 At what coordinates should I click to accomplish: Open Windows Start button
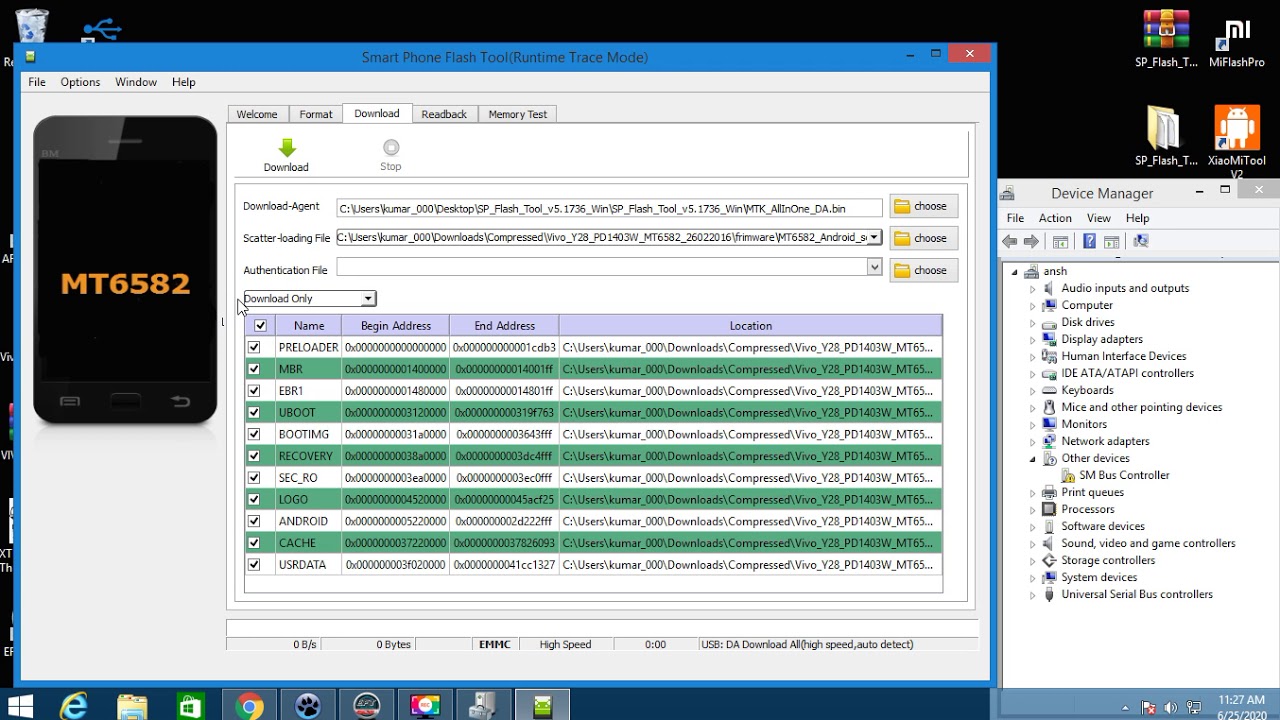(x=20, y=706)
